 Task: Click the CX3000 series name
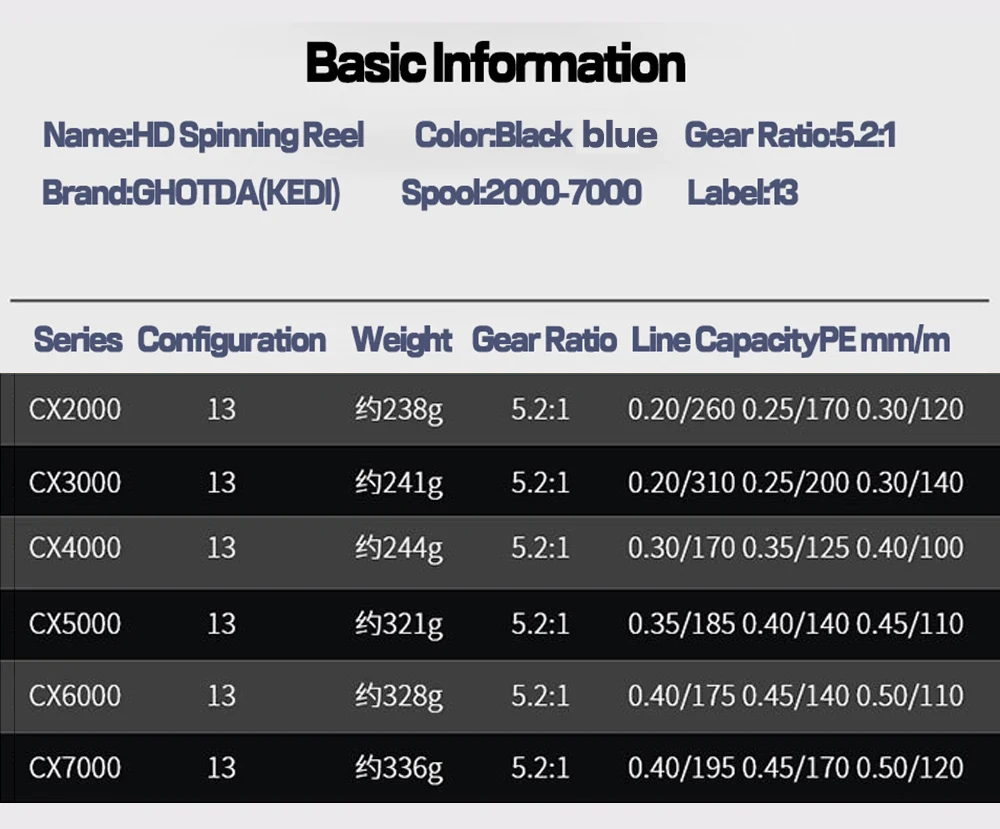[x=75, y=482]
